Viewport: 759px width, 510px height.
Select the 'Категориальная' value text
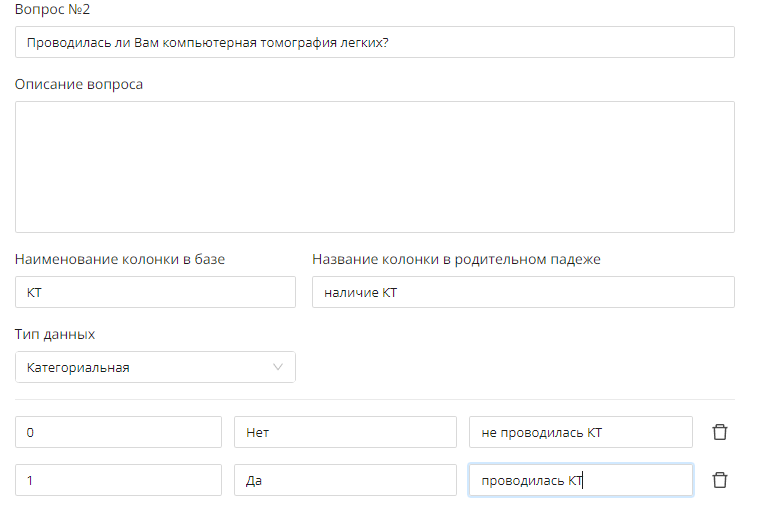78,367
